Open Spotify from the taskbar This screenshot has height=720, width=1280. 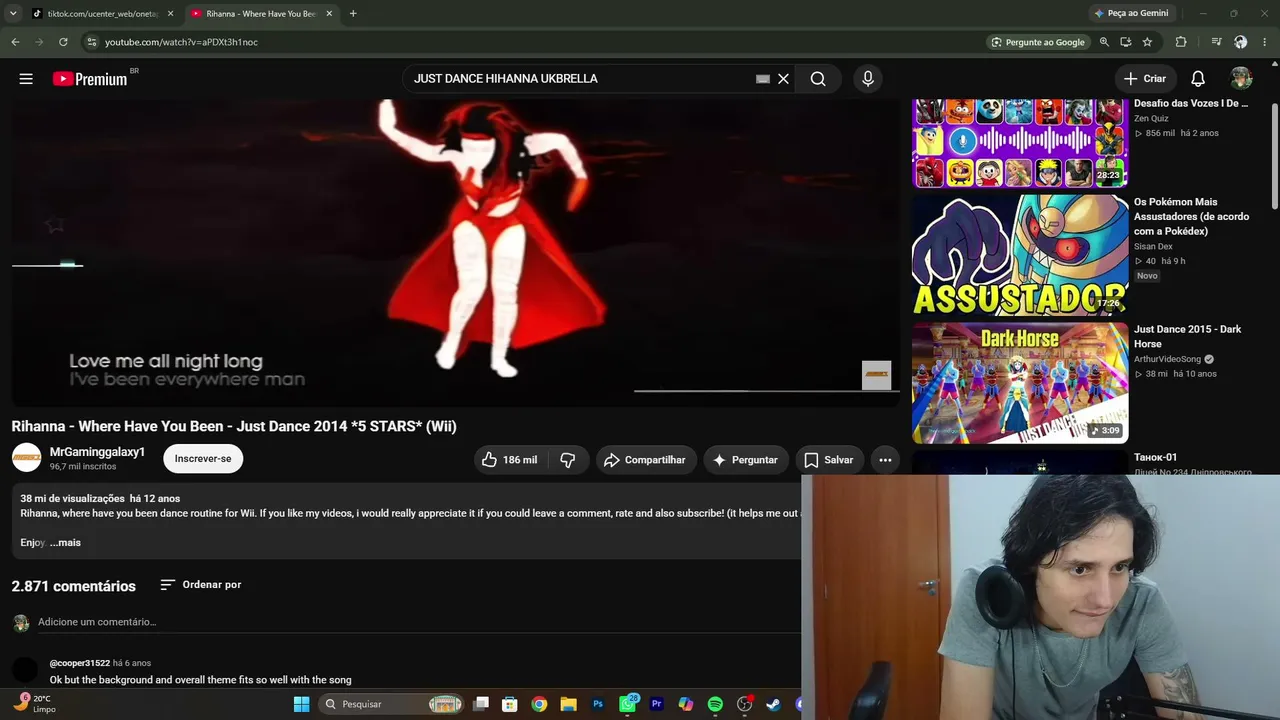coord(715,704)
